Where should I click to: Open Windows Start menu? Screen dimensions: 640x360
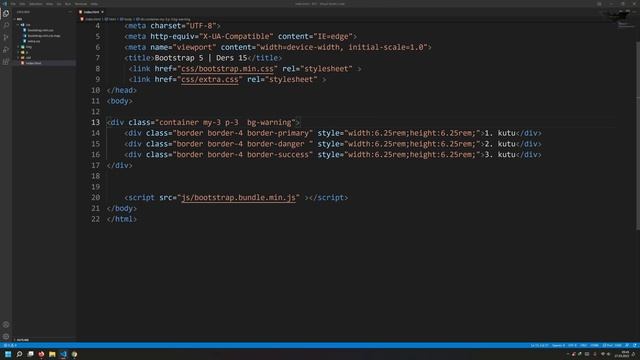pyautogui.click(x=8, y=354)
